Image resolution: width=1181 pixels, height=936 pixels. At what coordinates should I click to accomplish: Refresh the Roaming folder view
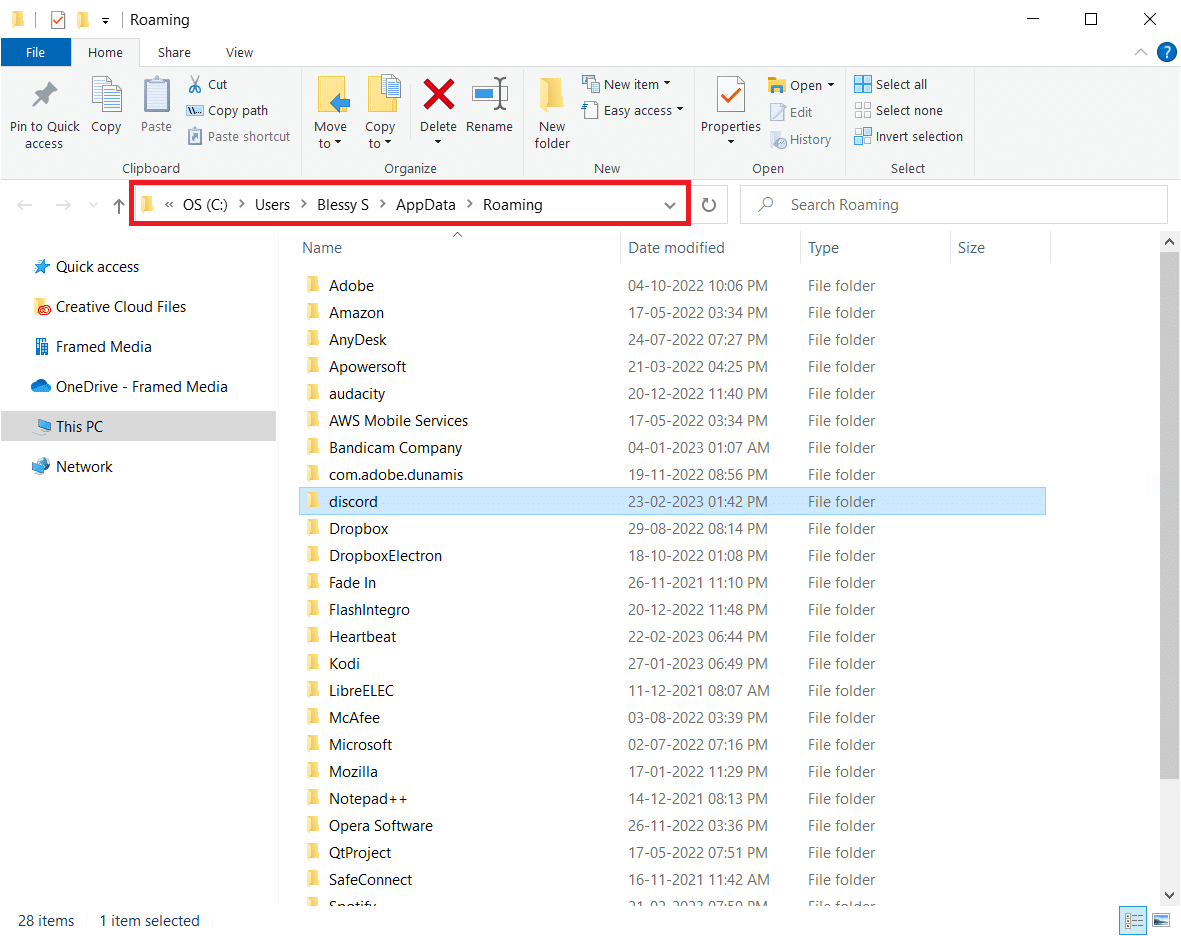coord(709,205)
